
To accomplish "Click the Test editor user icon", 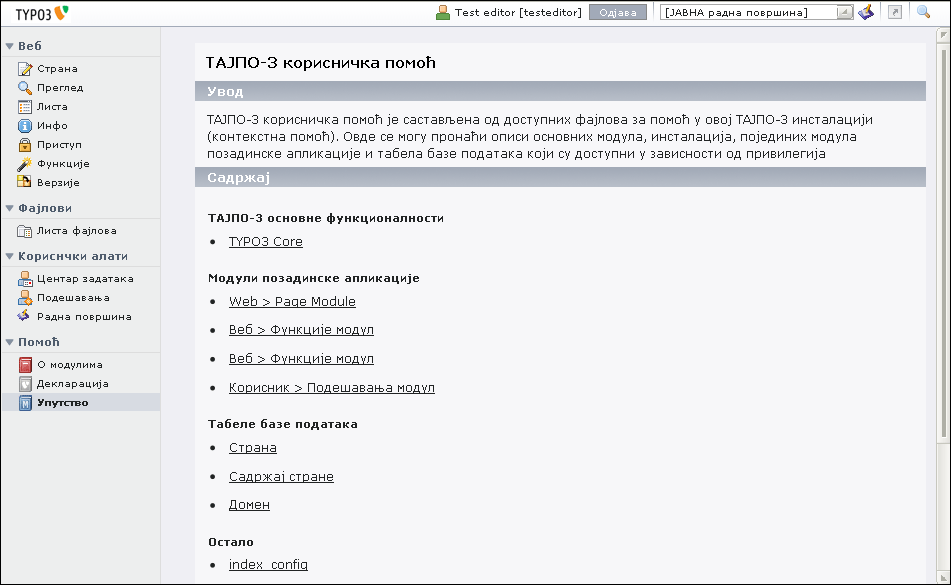I will 443,13.
